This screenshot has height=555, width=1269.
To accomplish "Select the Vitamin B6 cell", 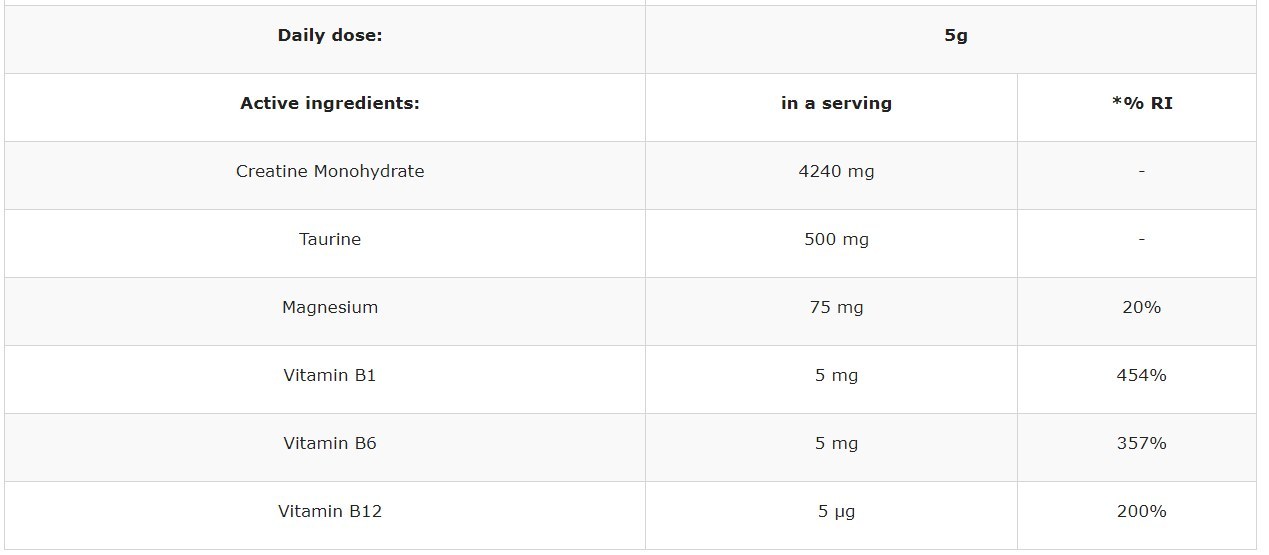I will (330, 443).
